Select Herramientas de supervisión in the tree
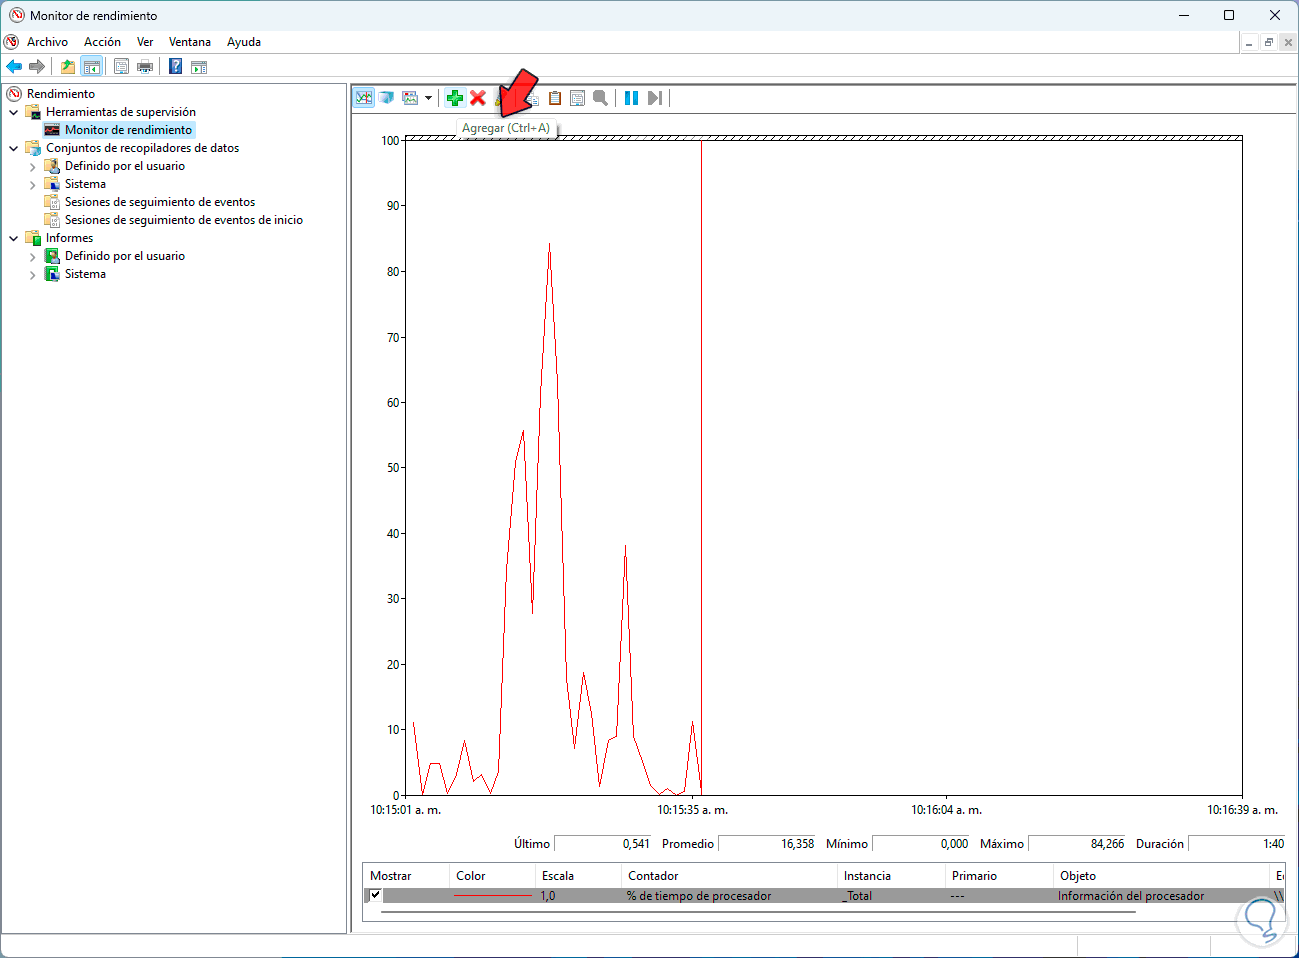Screen dimensions: 1299x958 coord(121,112)
